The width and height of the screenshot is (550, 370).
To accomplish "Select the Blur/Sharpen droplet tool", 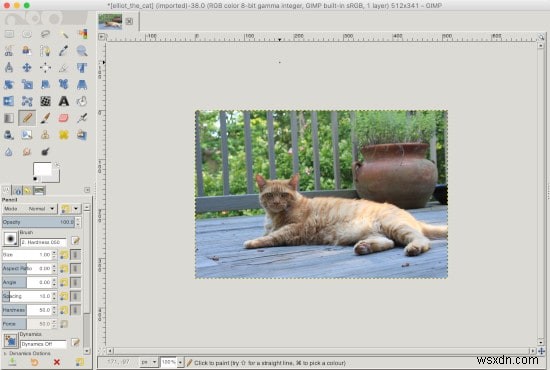I will pos(9,152).
